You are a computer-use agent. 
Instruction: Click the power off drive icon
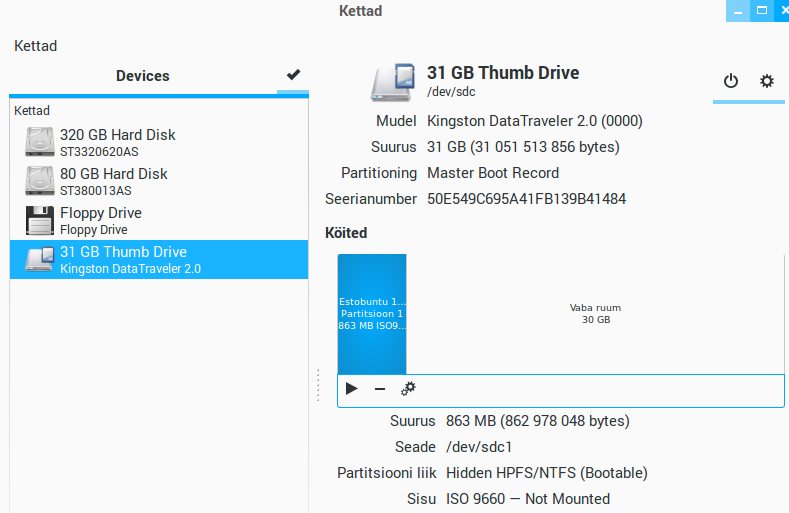click(x=730, y=81)
